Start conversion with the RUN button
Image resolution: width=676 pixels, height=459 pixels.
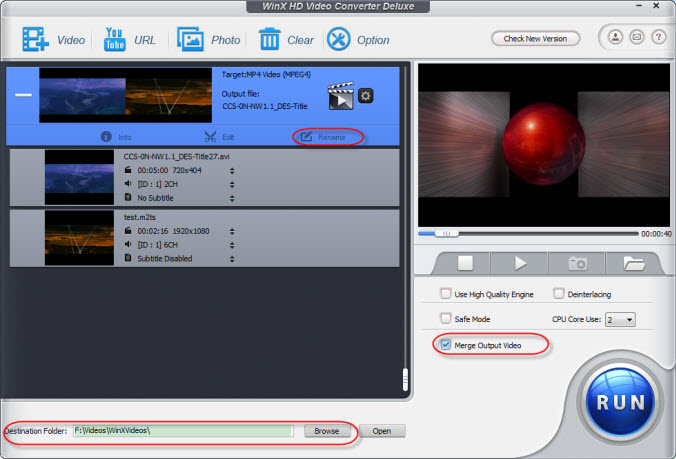[x=620, y=403]
